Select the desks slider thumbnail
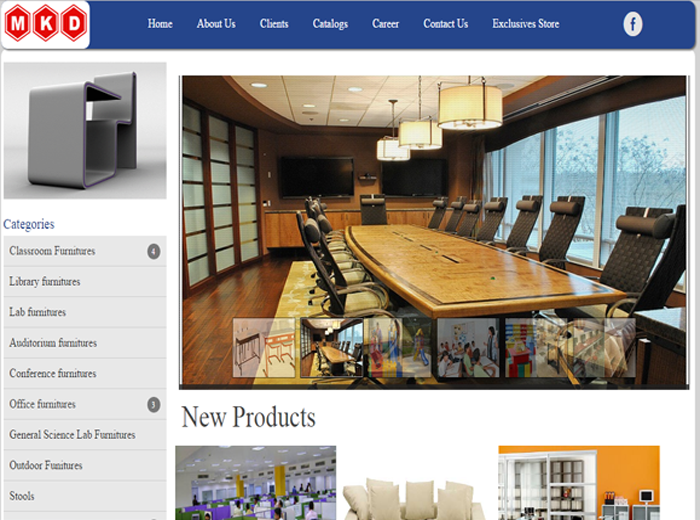 pyautogui.click(x=264, y=347)
